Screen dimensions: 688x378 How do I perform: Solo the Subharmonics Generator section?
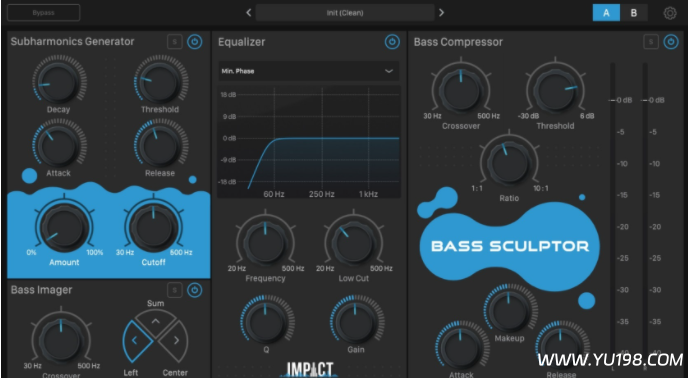(x=175, y=42)
